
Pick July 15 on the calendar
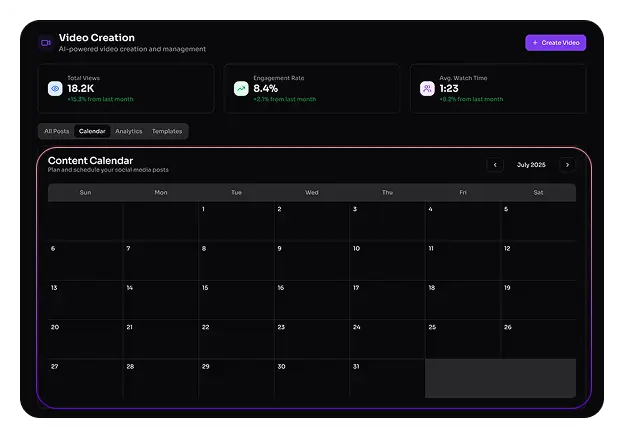click(x=236, y=300)
